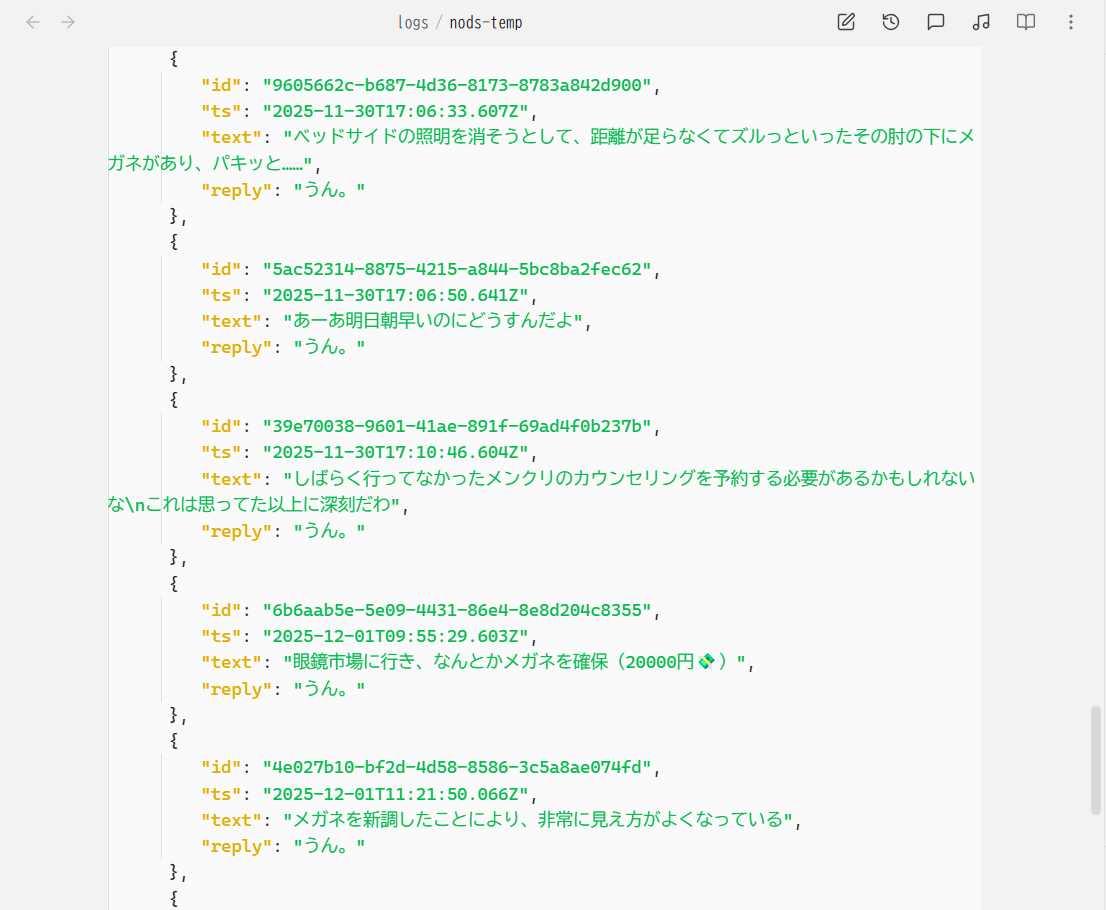Screen dimensions: 1106x910
Task: Click id value 6b6aab5e-5e09-4431-86e4-8e8d204c8355
Action: [x=457, y=610]
